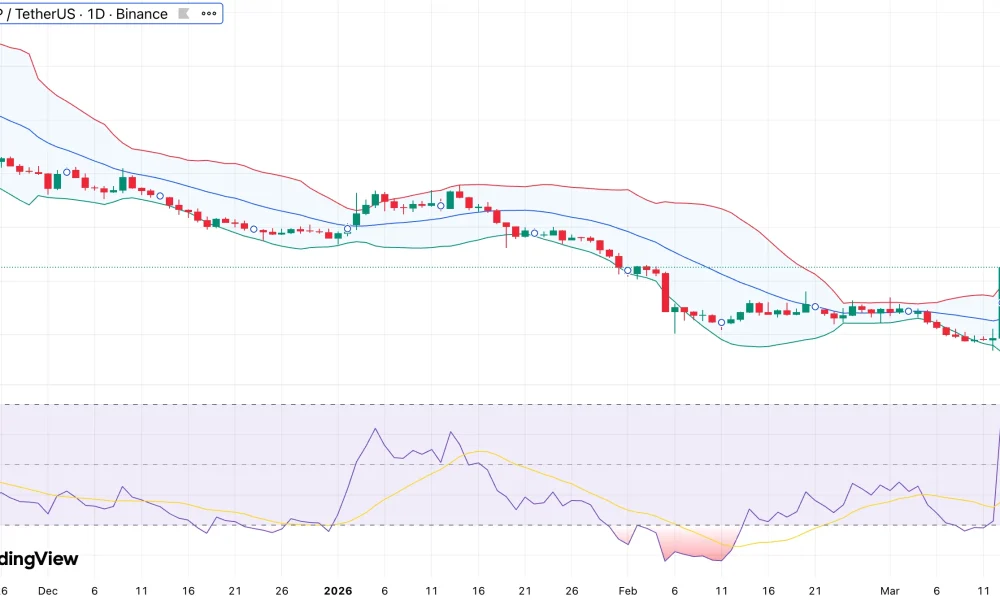Click the flag icon in the chart legend
The image size is (1000, 600).
click(183, 14)
